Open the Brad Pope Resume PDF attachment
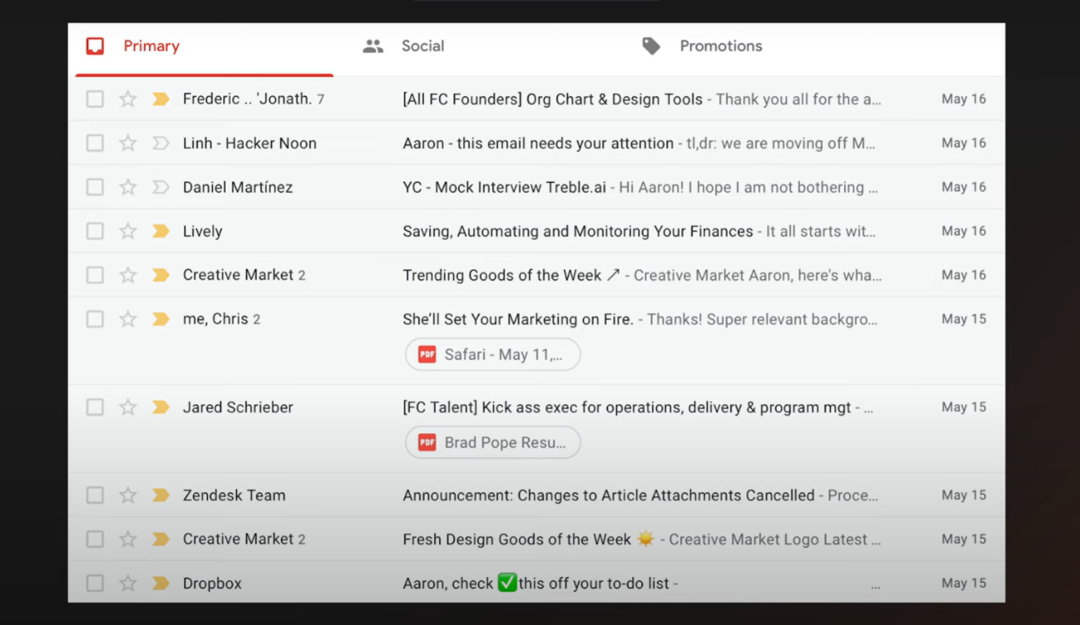This screenshot has width=1080, height=625. coord(492,442)
